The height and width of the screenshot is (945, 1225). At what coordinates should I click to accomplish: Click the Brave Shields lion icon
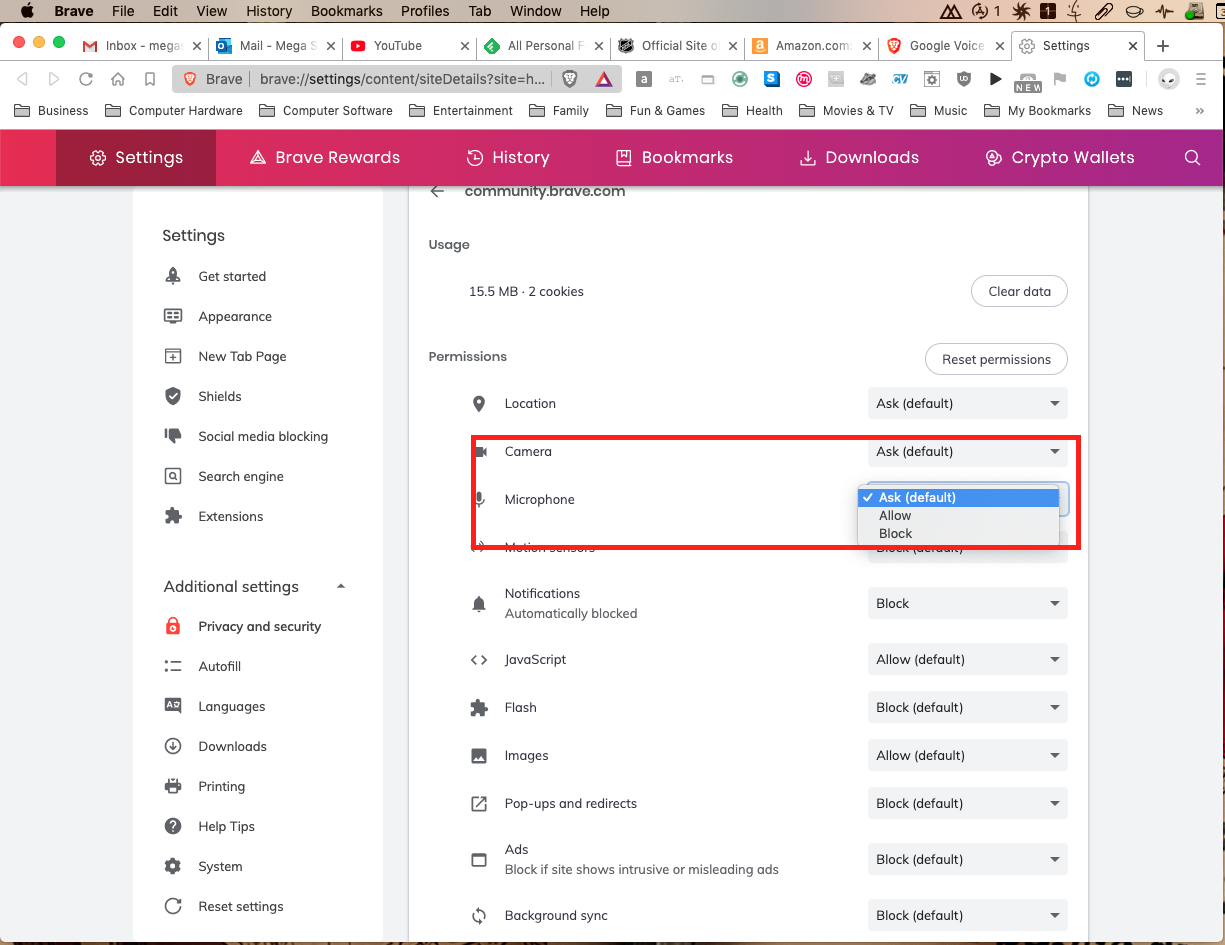[x=570, y=79]
